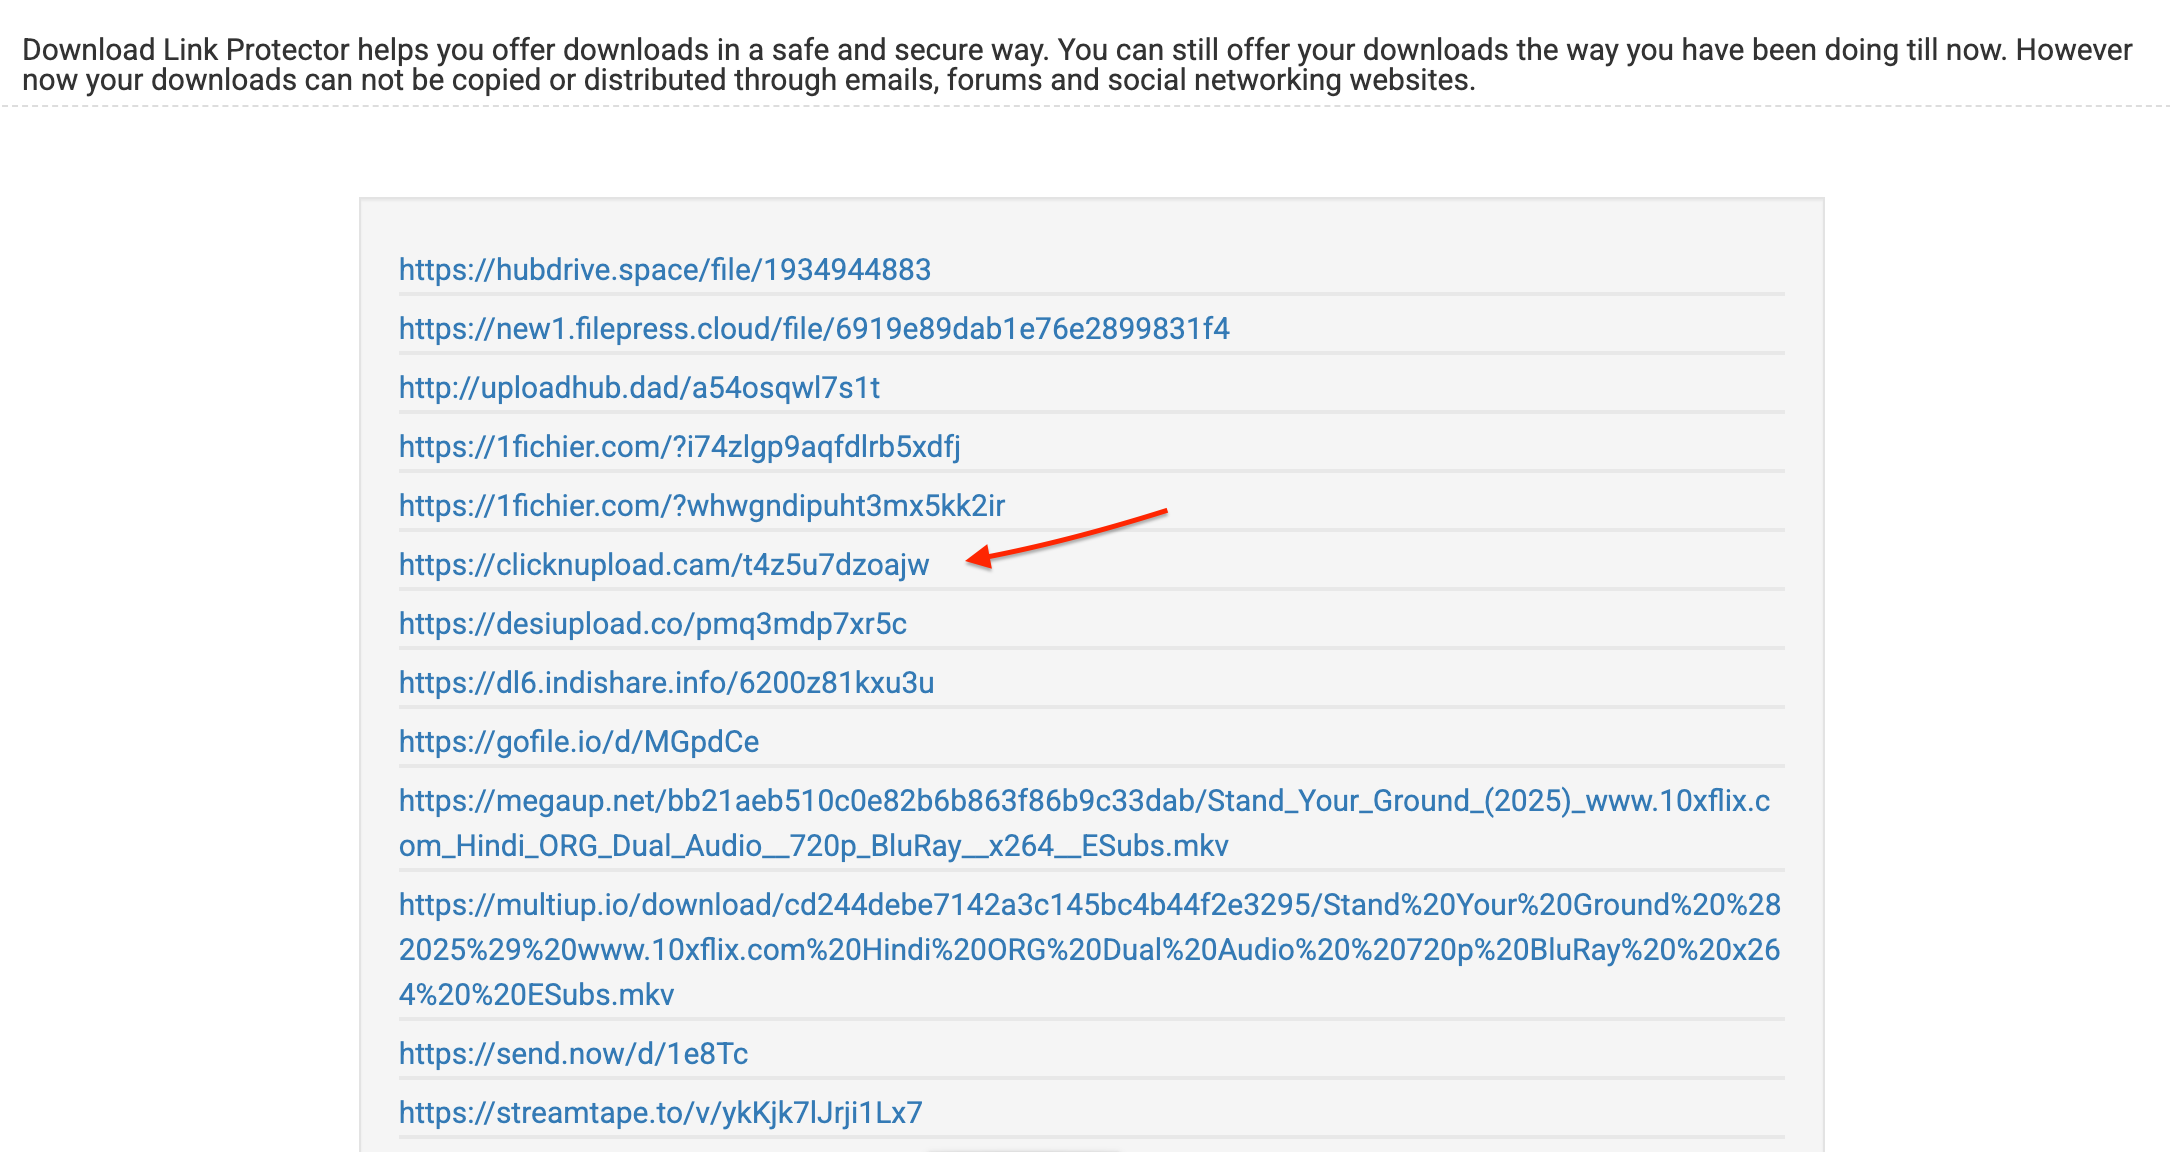
Task: Open the hubdrive.space file link
Action: click(x=665, y=270)
